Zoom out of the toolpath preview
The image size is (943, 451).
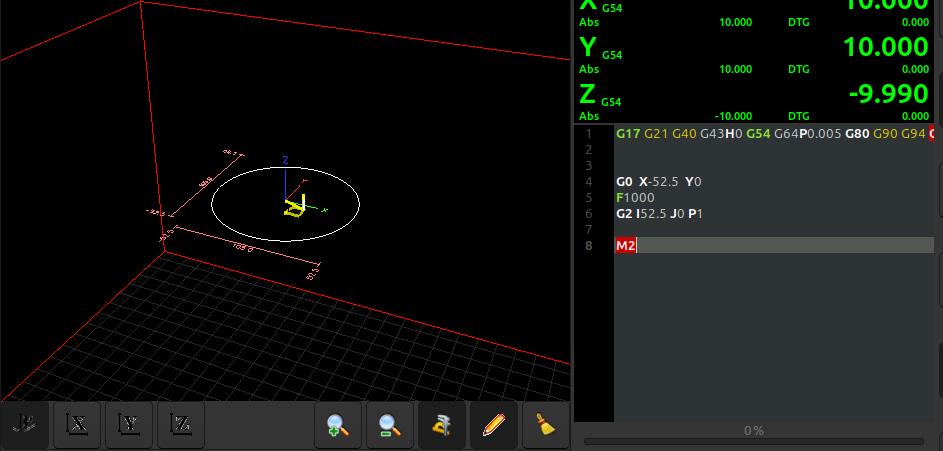[x=389, y=425]
